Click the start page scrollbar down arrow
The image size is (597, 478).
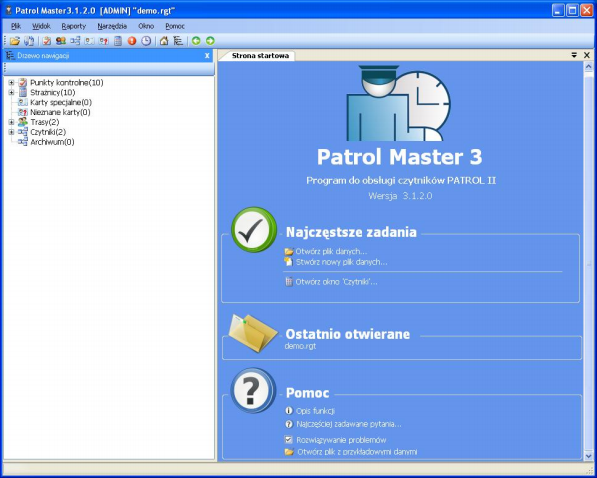[588, 456]
